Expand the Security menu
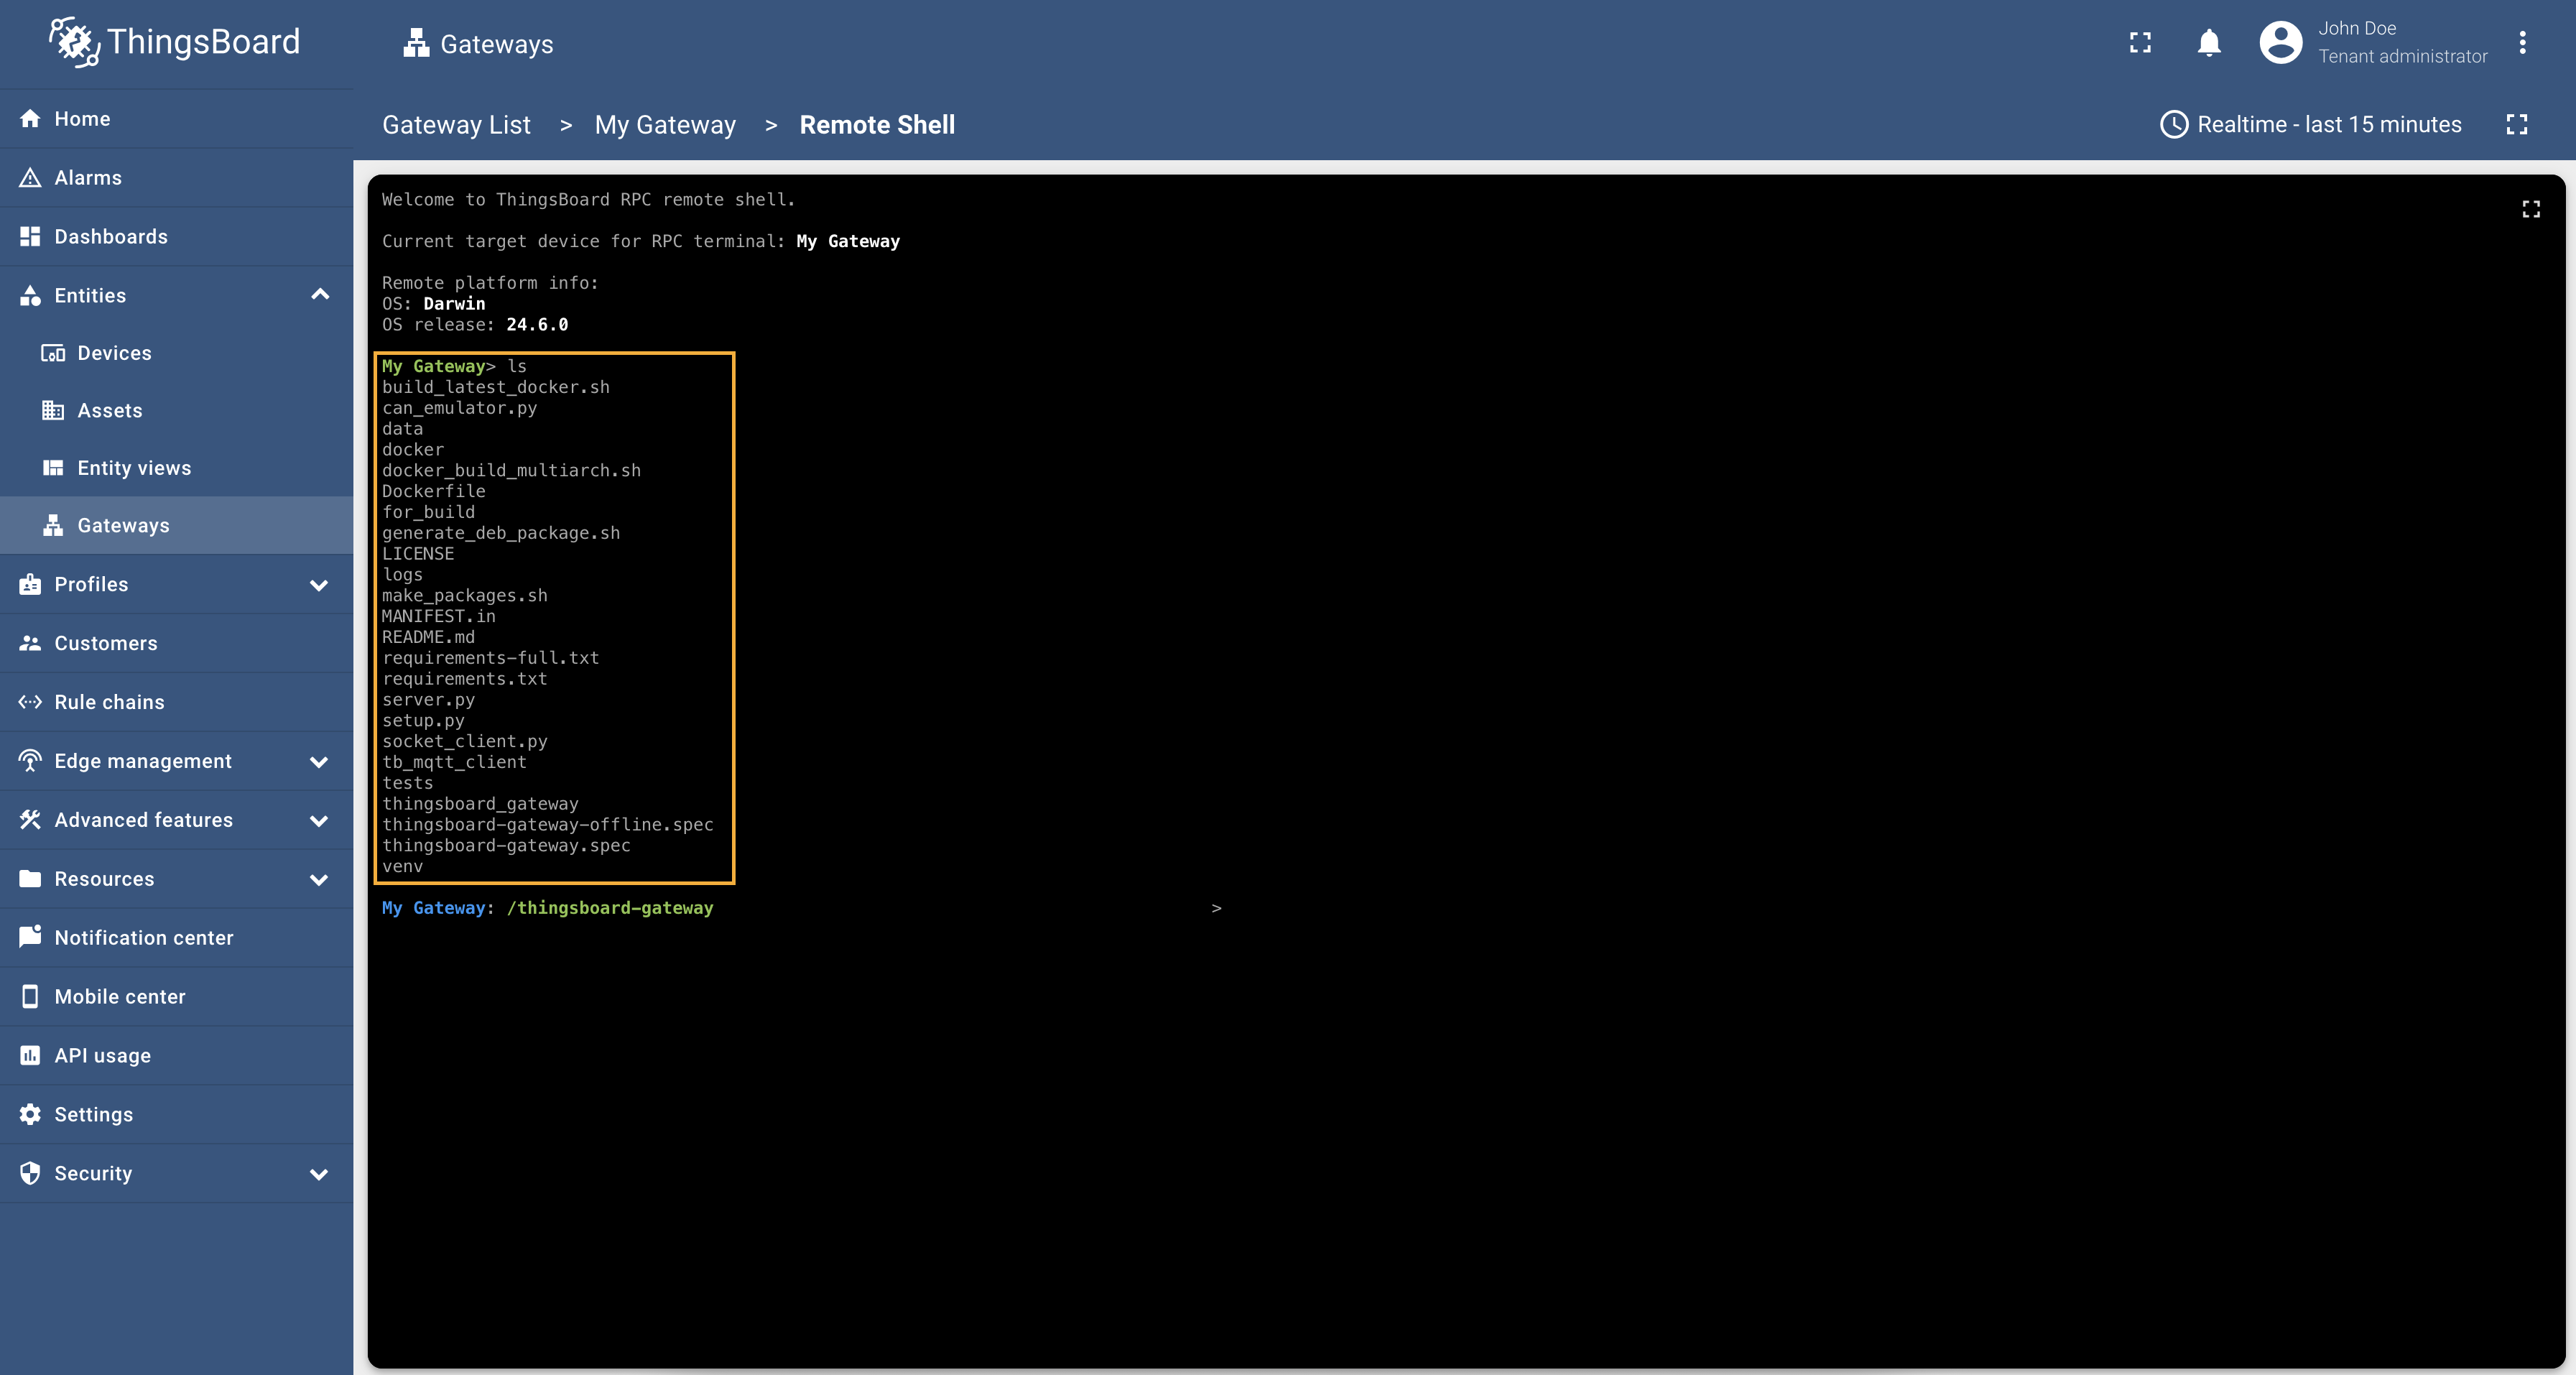This screenshot has width=2576, height=1375. pos(320,1174)
